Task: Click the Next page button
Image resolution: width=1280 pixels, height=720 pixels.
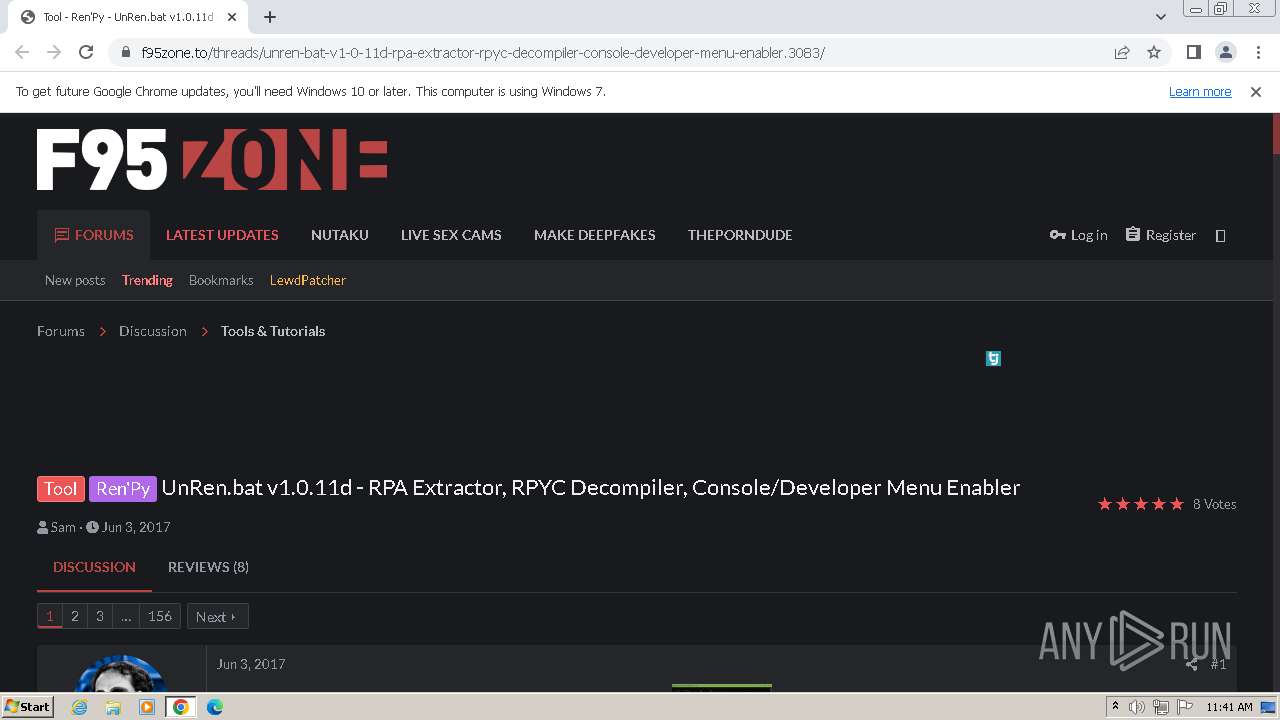Action: (217, 616)
